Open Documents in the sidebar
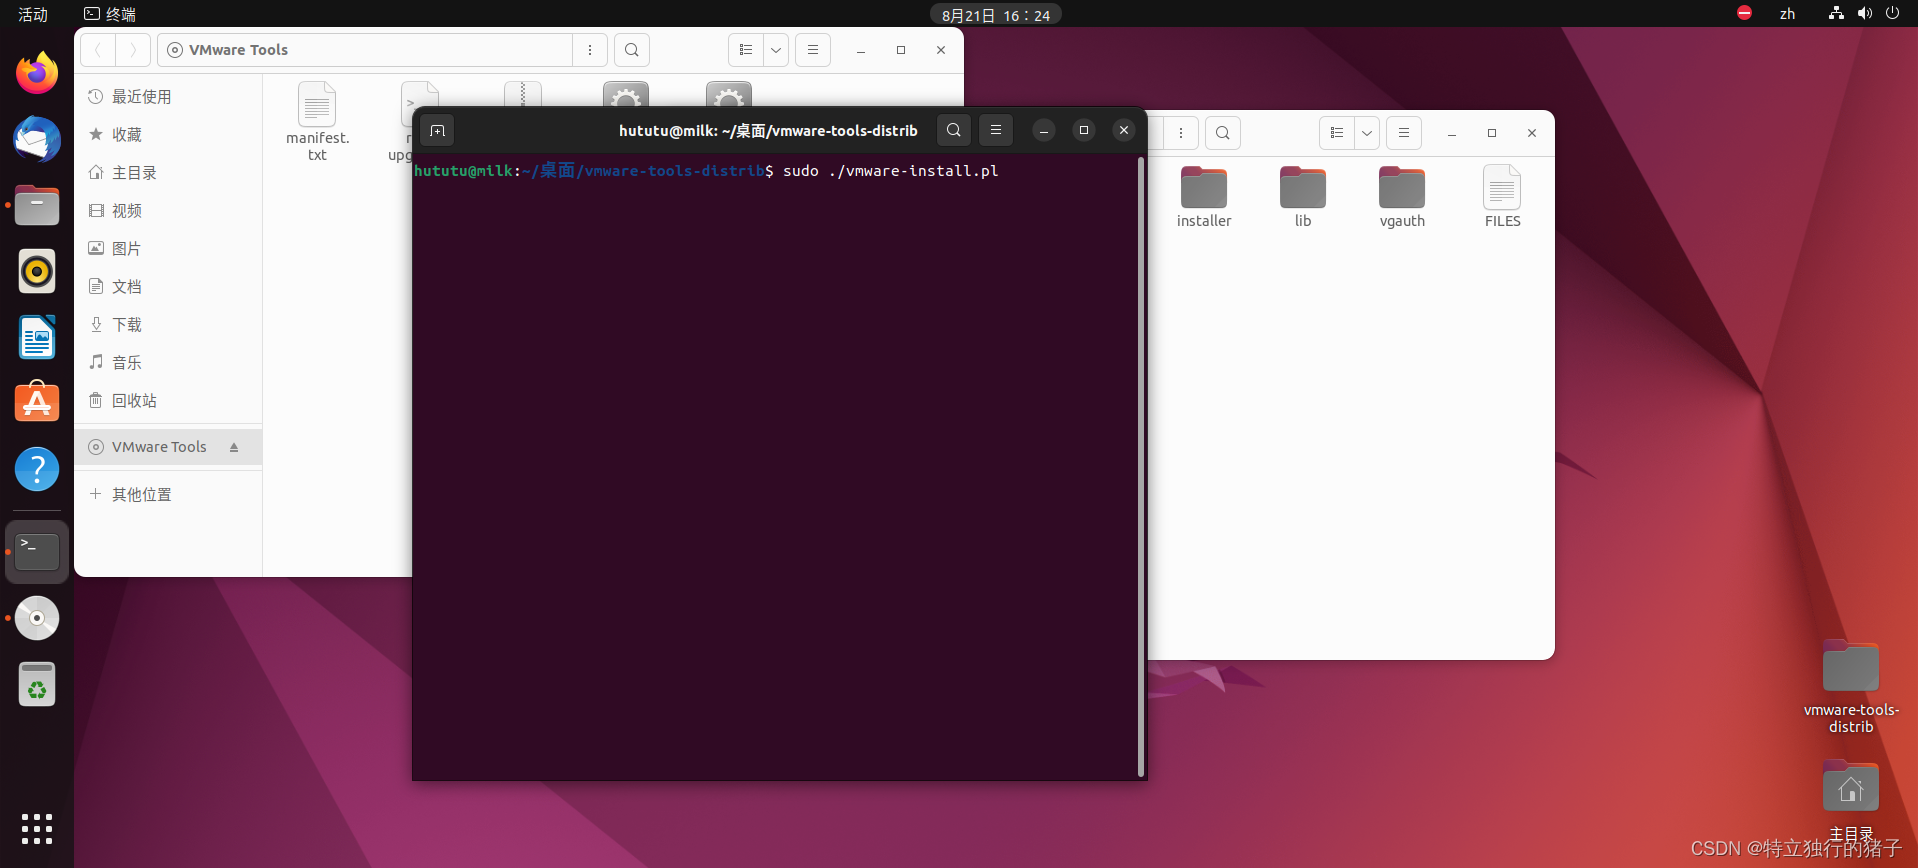 click(168, 287)
